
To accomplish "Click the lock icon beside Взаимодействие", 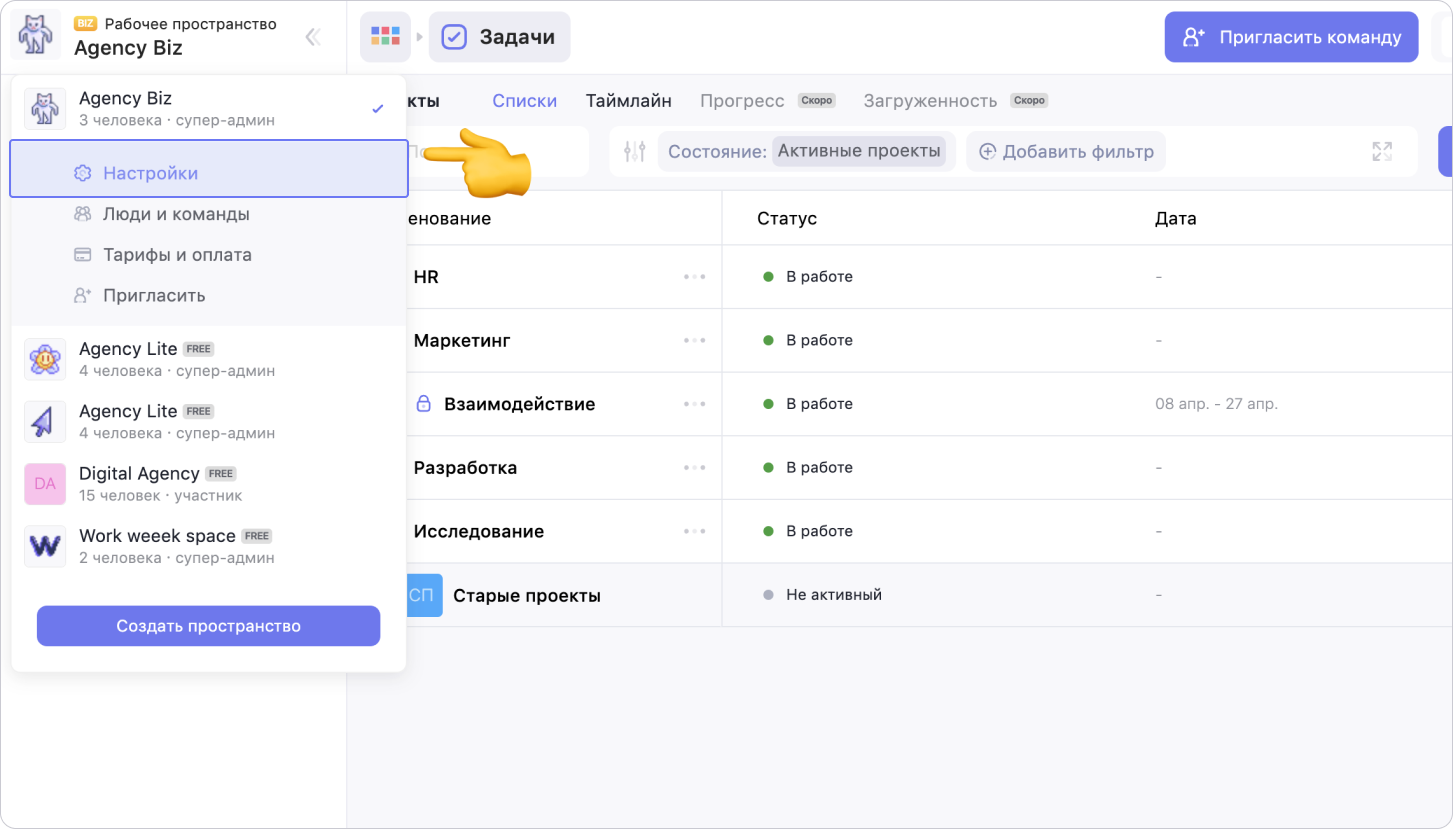I will click(423, 404).
